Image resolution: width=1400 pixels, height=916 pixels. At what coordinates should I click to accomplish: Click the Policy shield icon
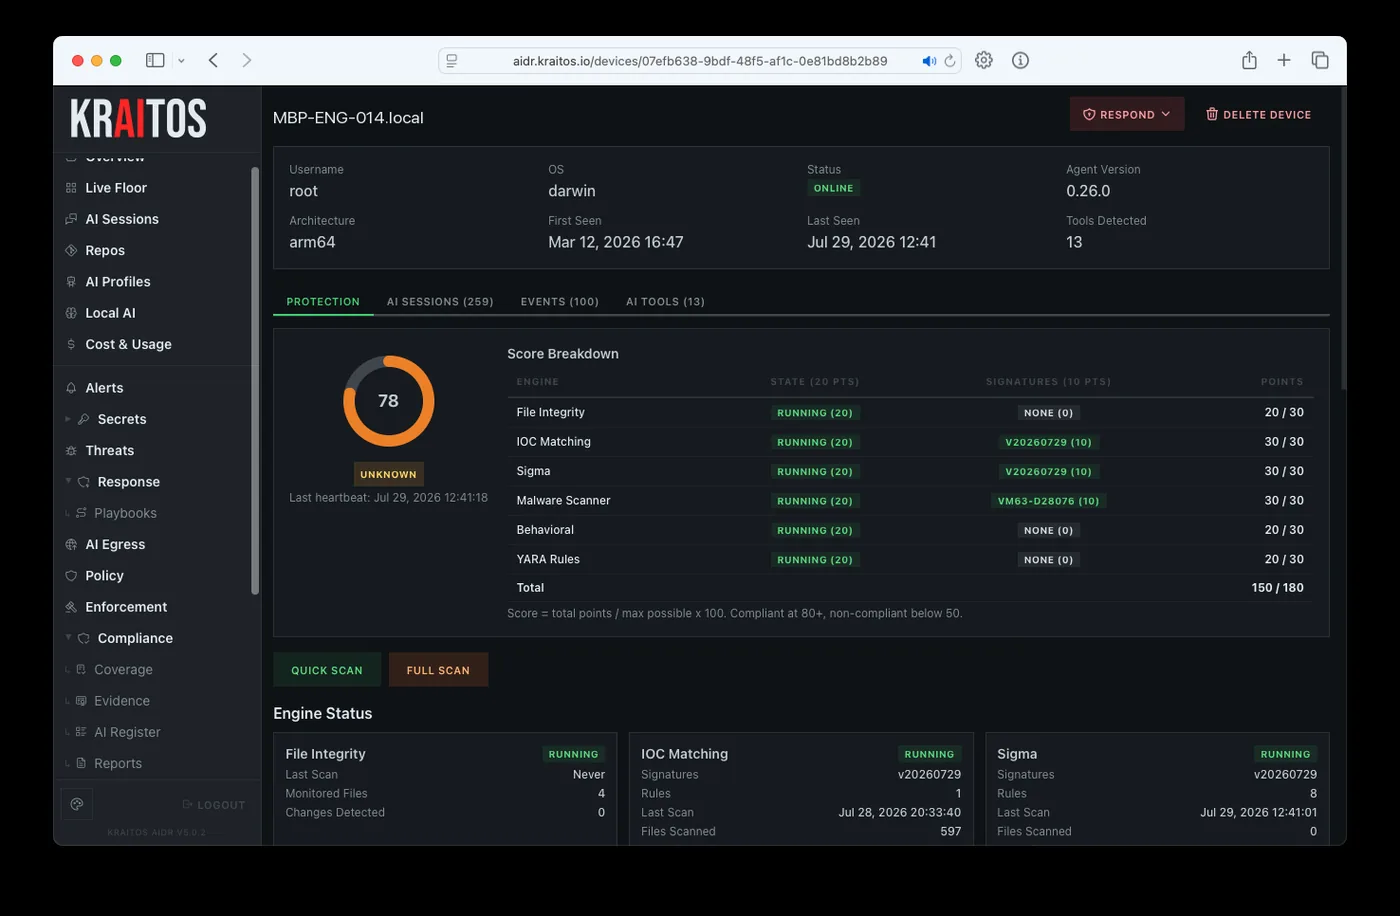click(71, 576)
